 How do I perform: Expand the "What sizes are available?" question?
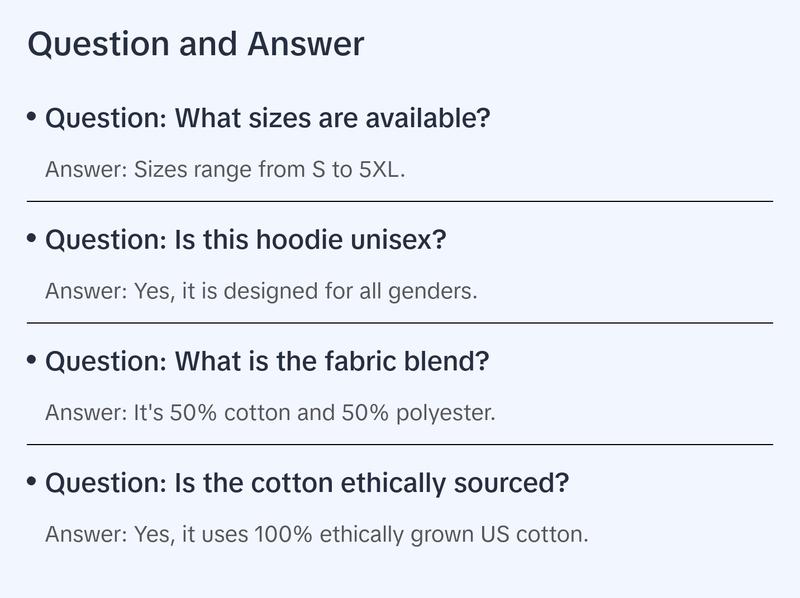coord(268,119)
